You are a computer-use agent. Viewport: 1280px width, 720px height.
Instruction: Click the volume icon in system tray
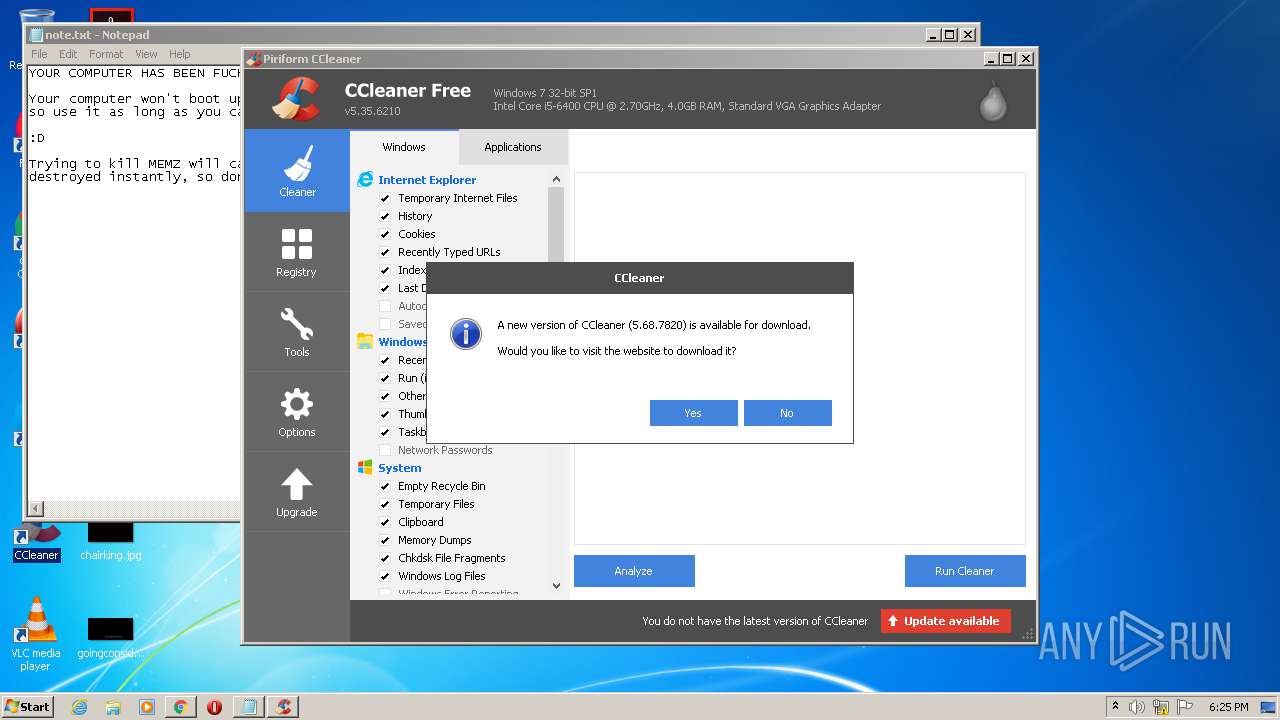point(1137,707)
